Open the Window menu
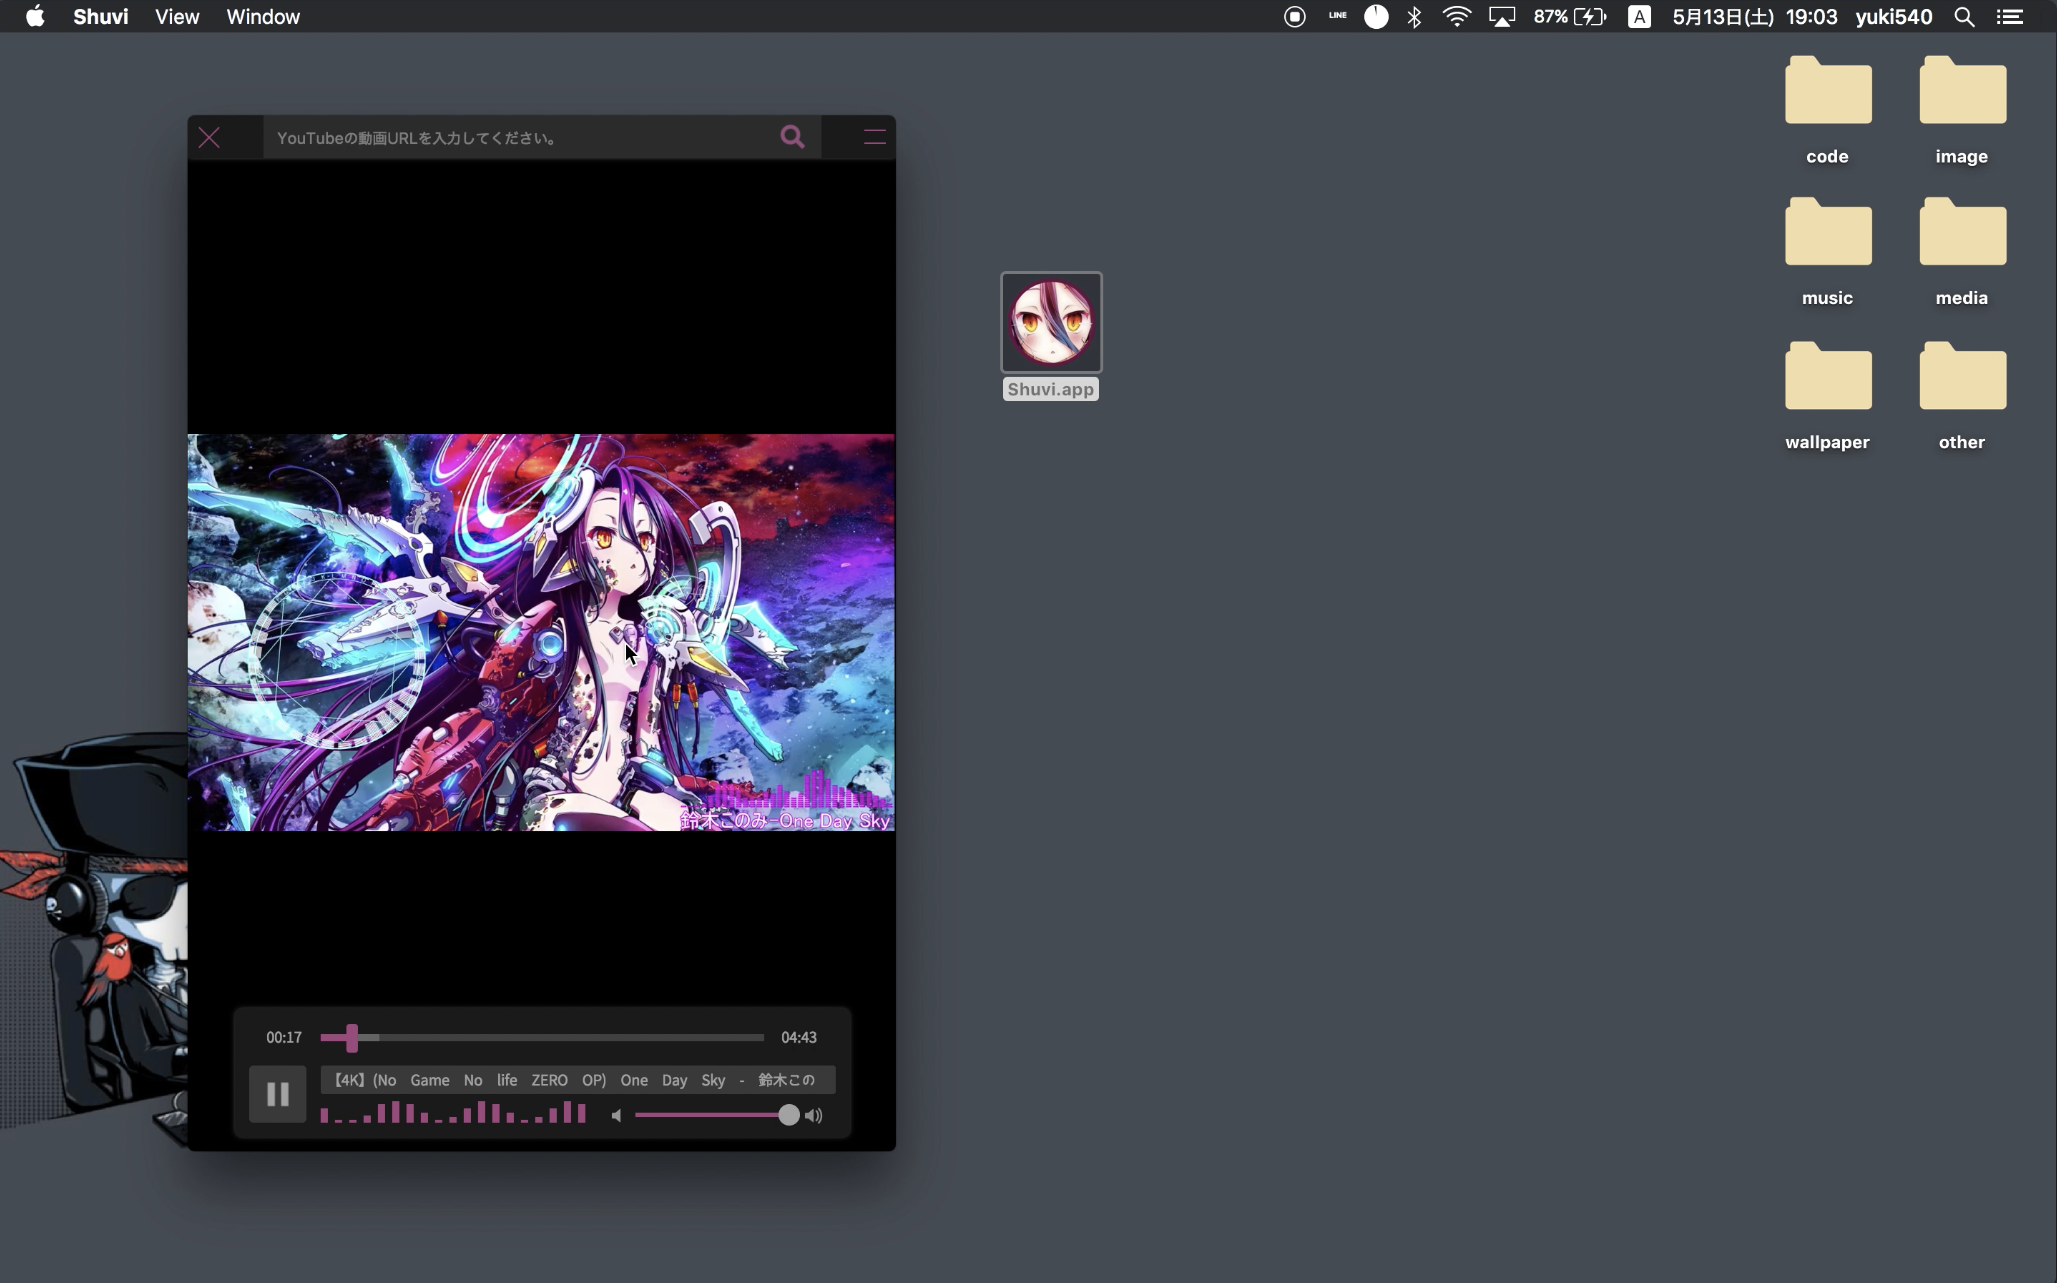2057x1283 pixels. [263, 17]
